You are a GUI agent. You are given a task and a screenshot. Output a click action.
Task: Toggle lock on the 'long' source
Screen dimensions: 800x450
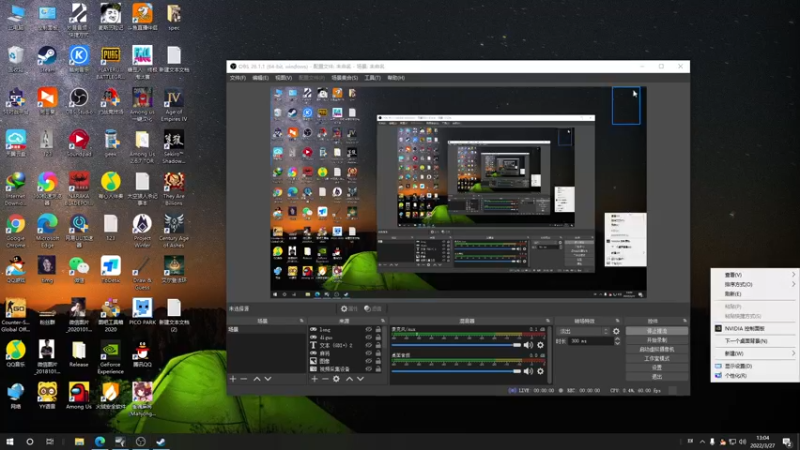378,330
